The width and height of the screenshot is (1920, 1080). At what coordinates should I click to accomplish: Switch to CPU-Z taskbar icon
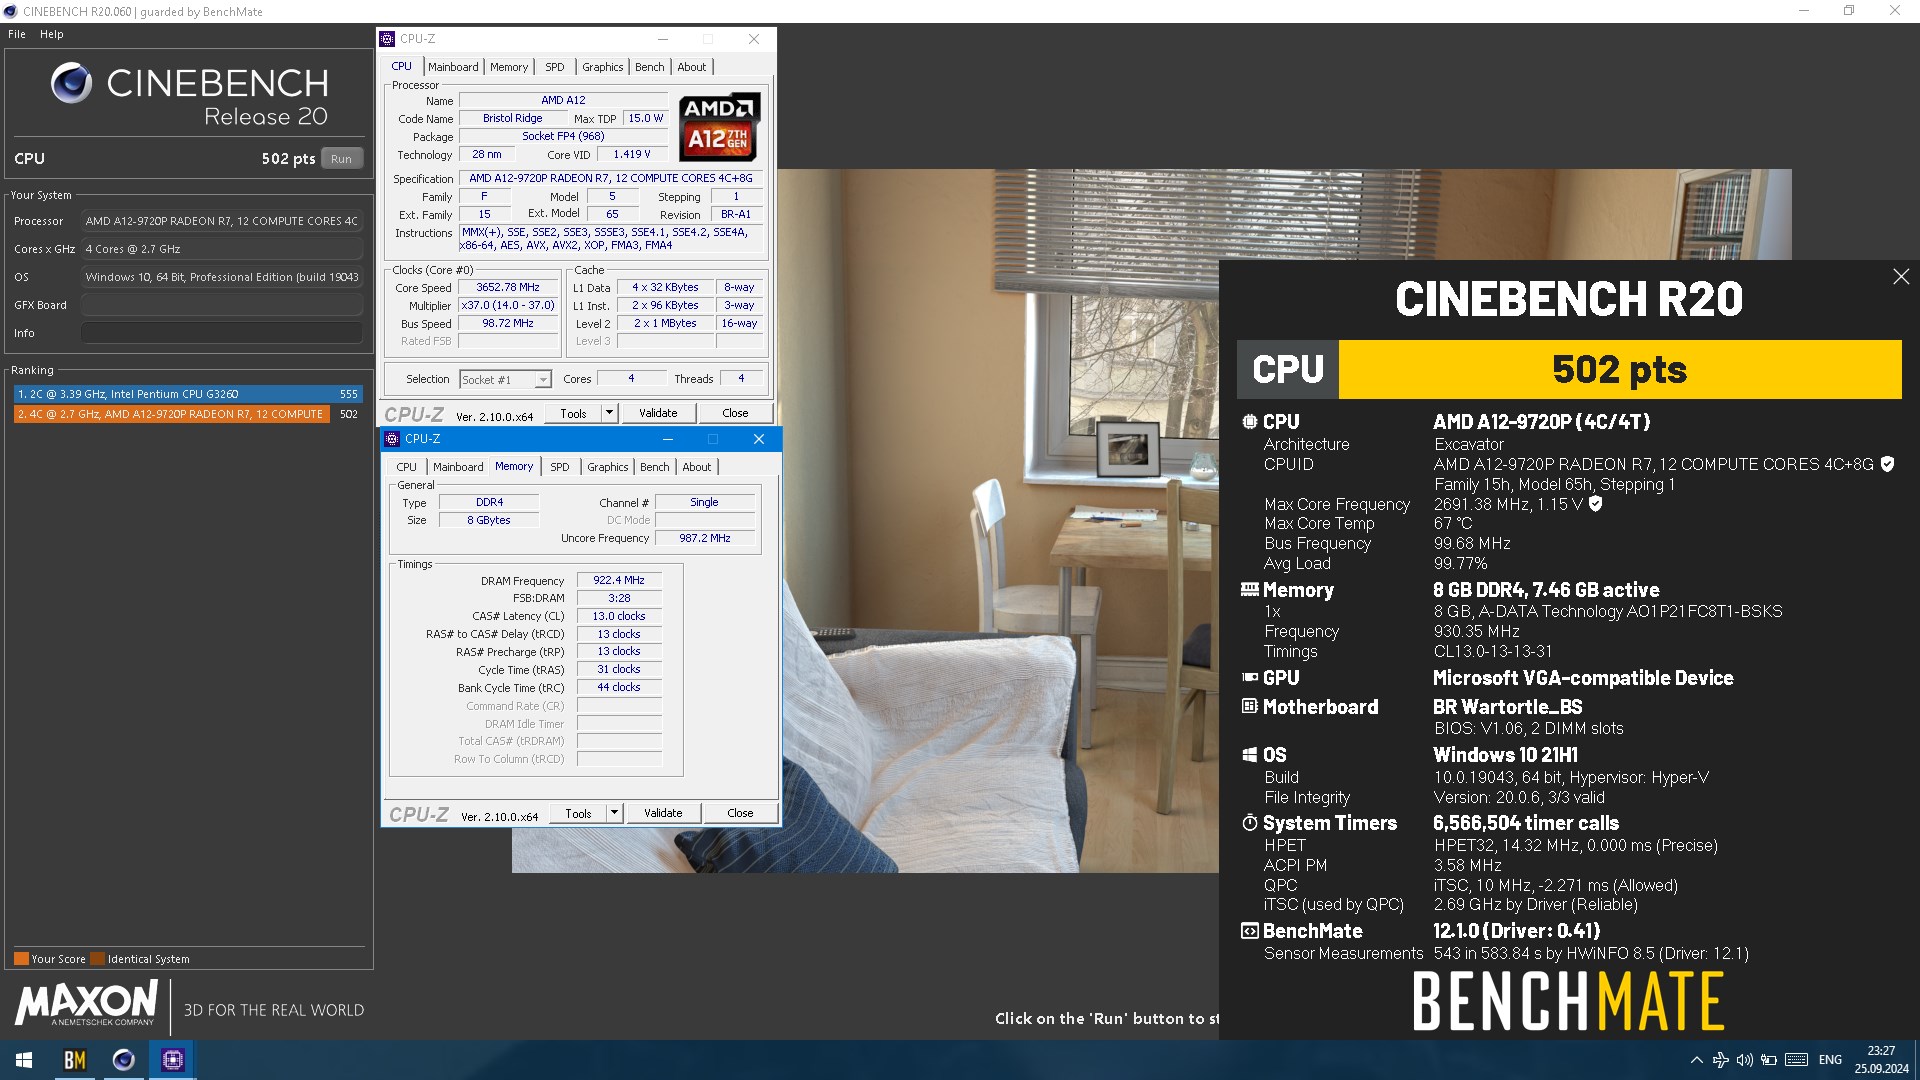pos(172,1060)
